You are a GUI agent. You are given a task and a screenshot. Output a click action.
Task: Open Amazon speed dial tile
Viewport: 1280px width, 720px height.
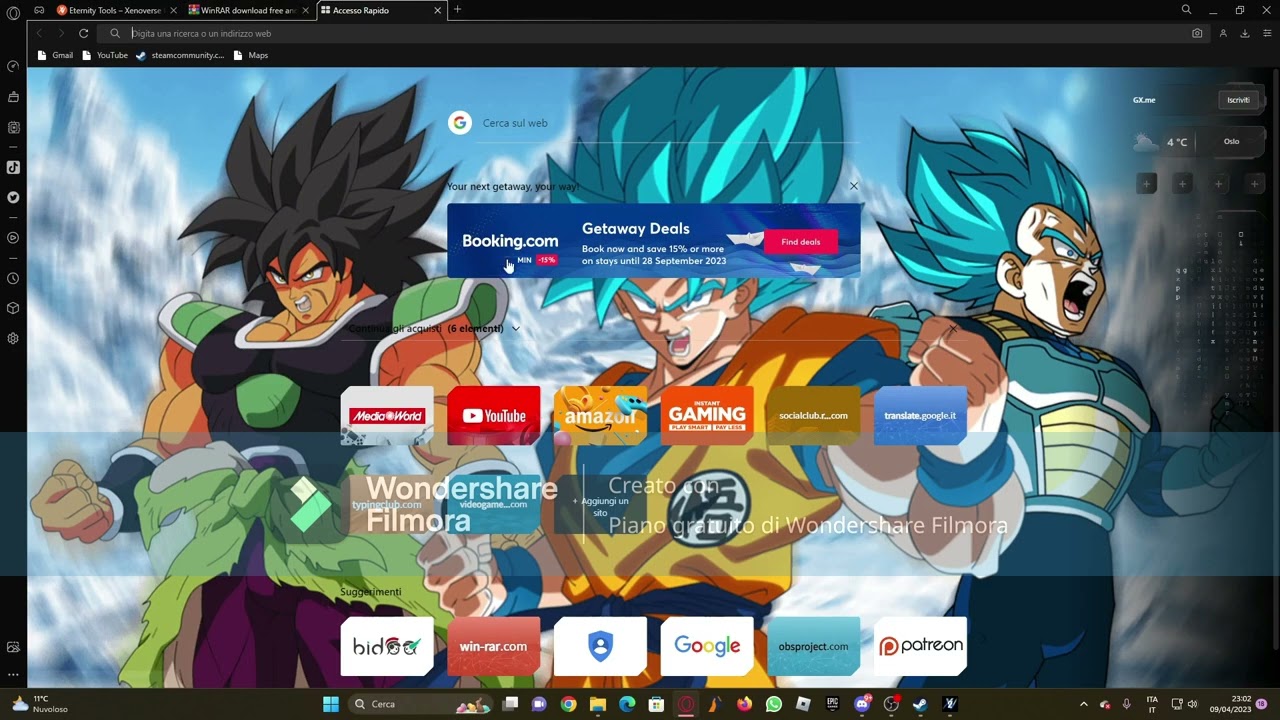click(x=600, y=416)
